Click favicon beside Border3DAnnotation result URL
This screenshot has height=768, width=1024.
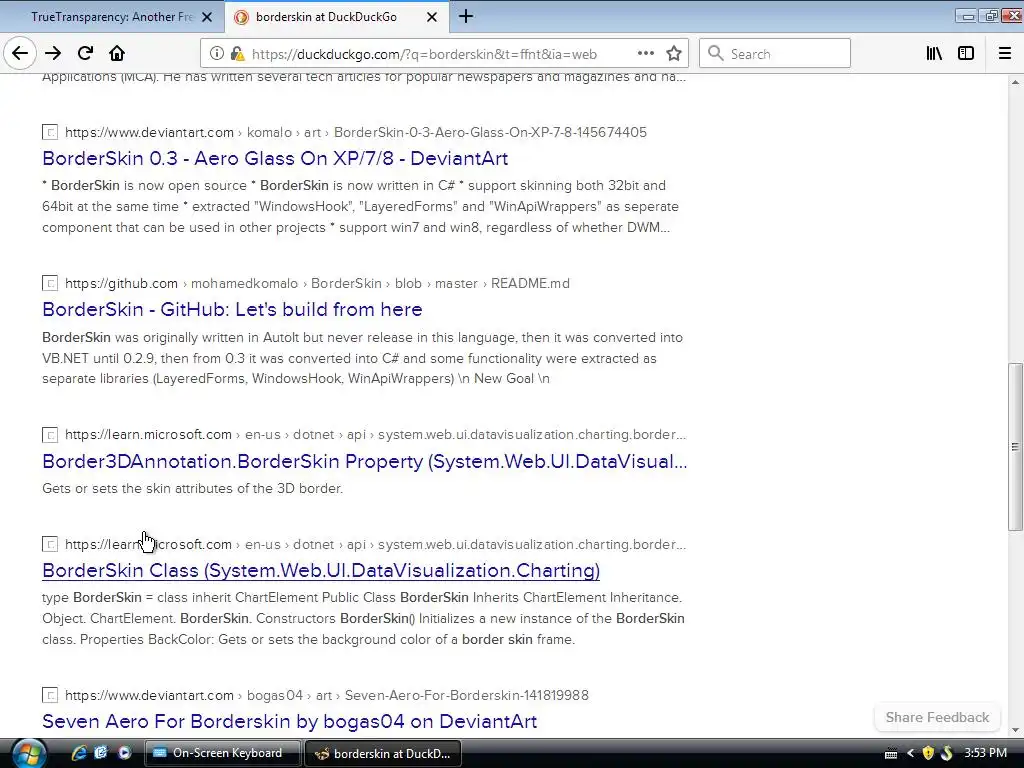(50, 435)
